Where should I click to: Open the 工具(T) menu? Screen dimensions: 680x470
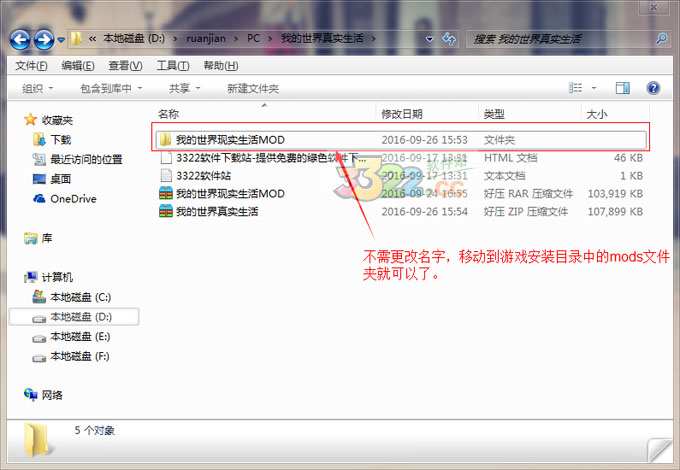pos(173,65)
